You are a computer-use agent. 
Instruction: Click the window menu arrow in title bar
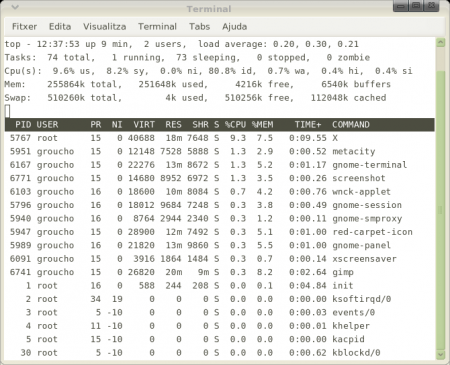pyautogui.click(x=15, y=7)
